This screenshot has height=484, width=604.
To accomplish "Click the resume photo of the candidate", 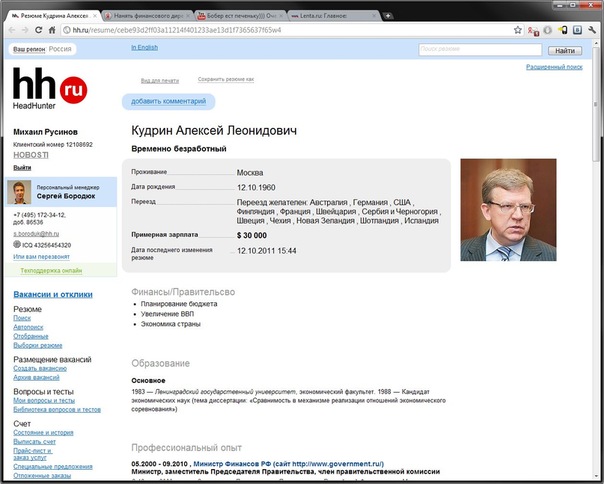I will tap(508, 210).
